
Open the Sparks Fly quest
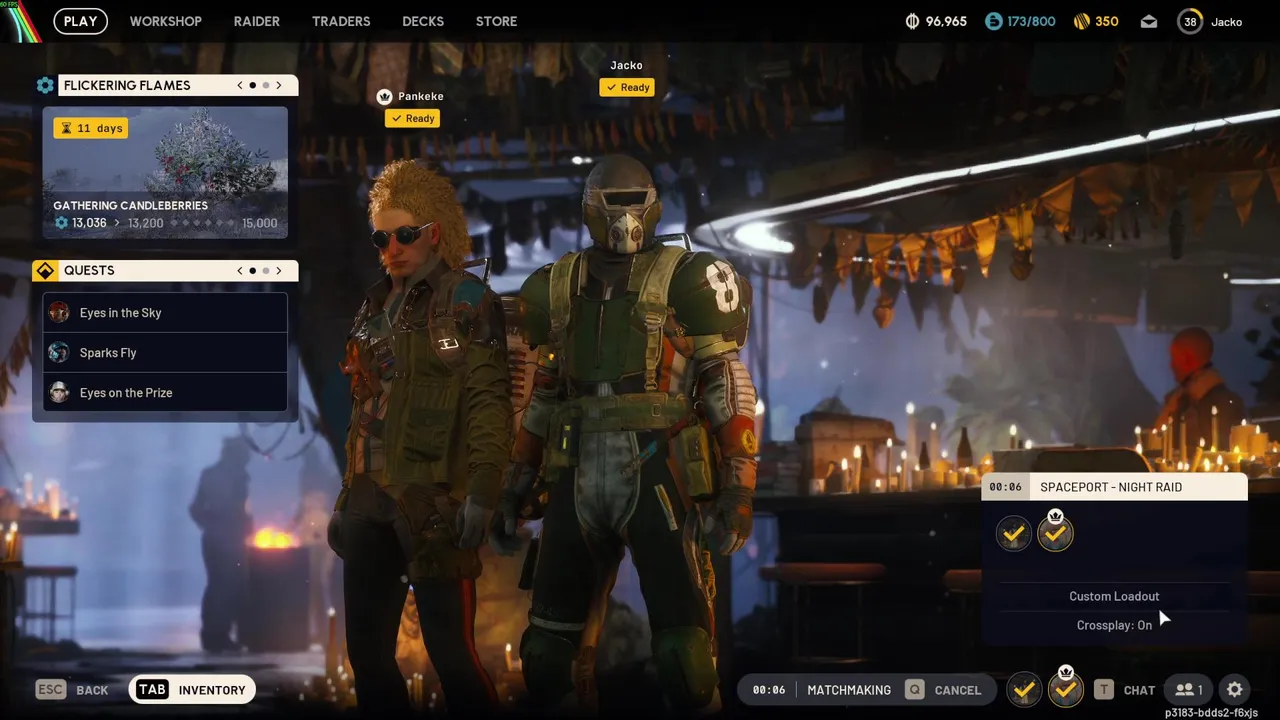[165, 353]
